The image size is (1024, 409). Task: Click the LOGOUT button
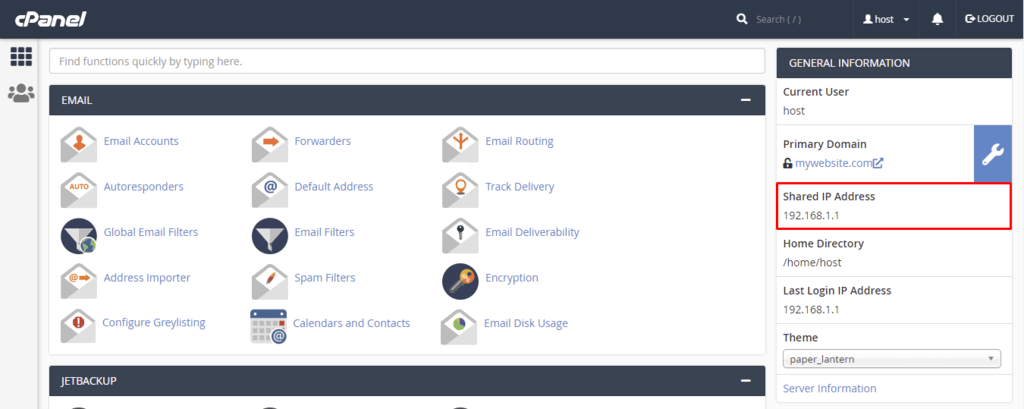[989, 19]
